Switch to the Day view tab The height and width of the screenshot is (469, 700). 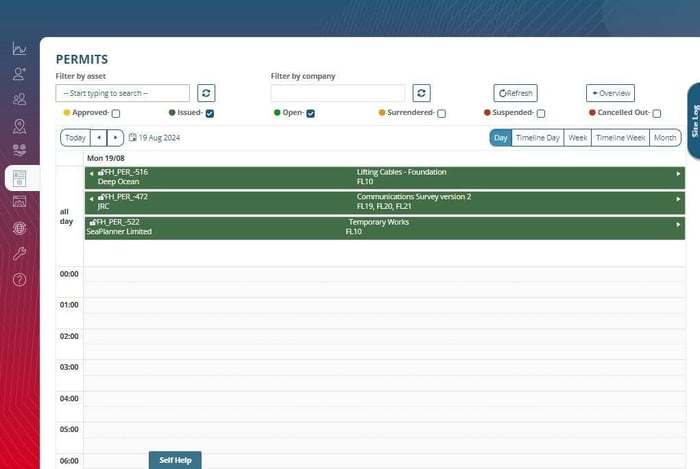coord(500,137)
